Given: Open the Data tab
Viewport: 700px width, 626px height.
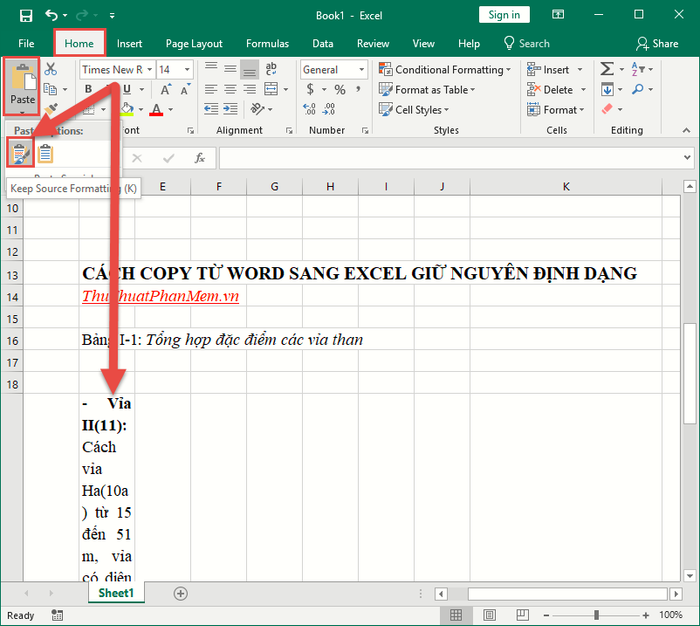Looking at the screenshot, I should point(323,43).
